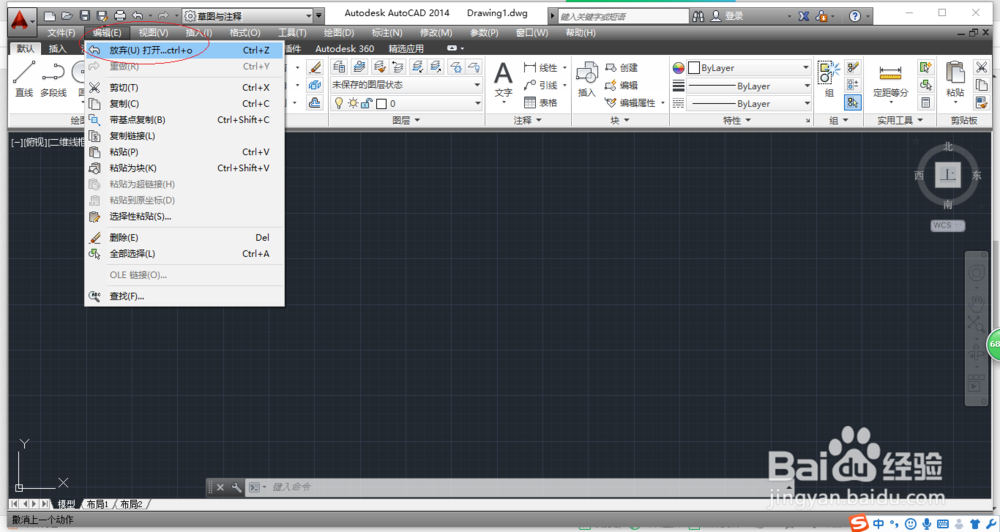Choose 全部选择(L) in Edit menu
The height and width of the screenshot is (532, 1000).
pyautogui.click(x=184, y=253)
